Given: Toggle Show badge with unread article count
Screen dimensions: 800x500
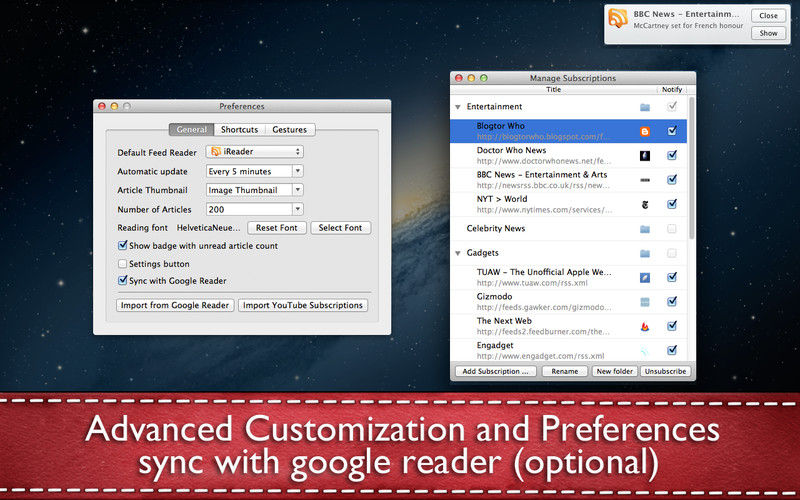Looking at the screenshot, I should [122, 245].
